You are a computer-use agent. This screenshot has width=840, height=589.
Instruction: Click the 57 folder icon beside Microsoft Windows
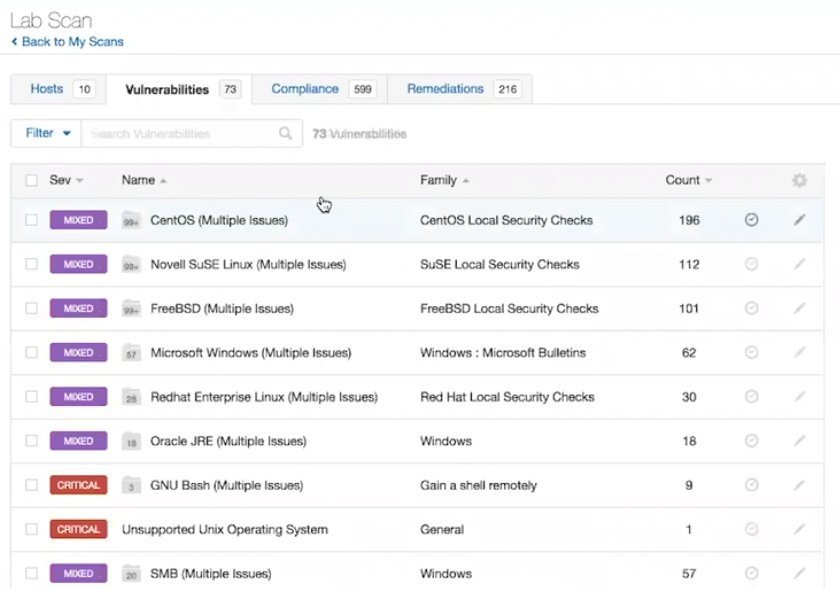coord(131,352)
